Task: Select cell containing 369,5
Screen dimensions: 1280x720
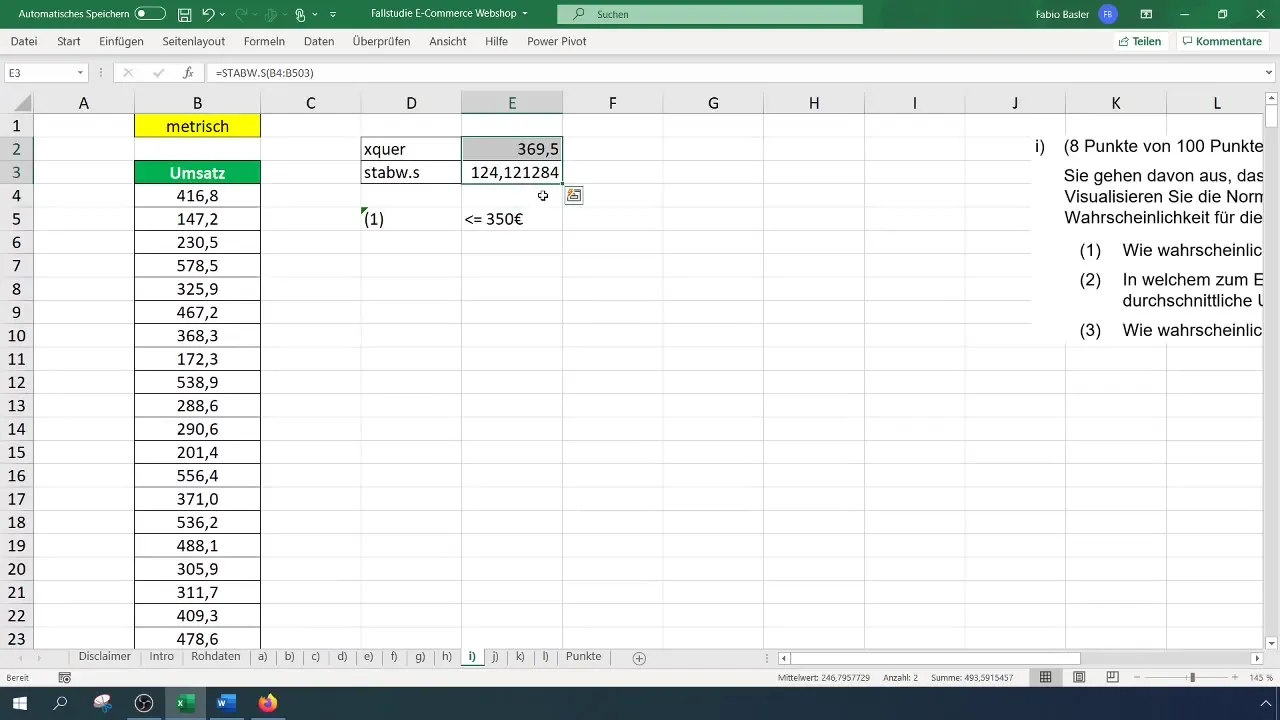Action: tap(512, 149)
